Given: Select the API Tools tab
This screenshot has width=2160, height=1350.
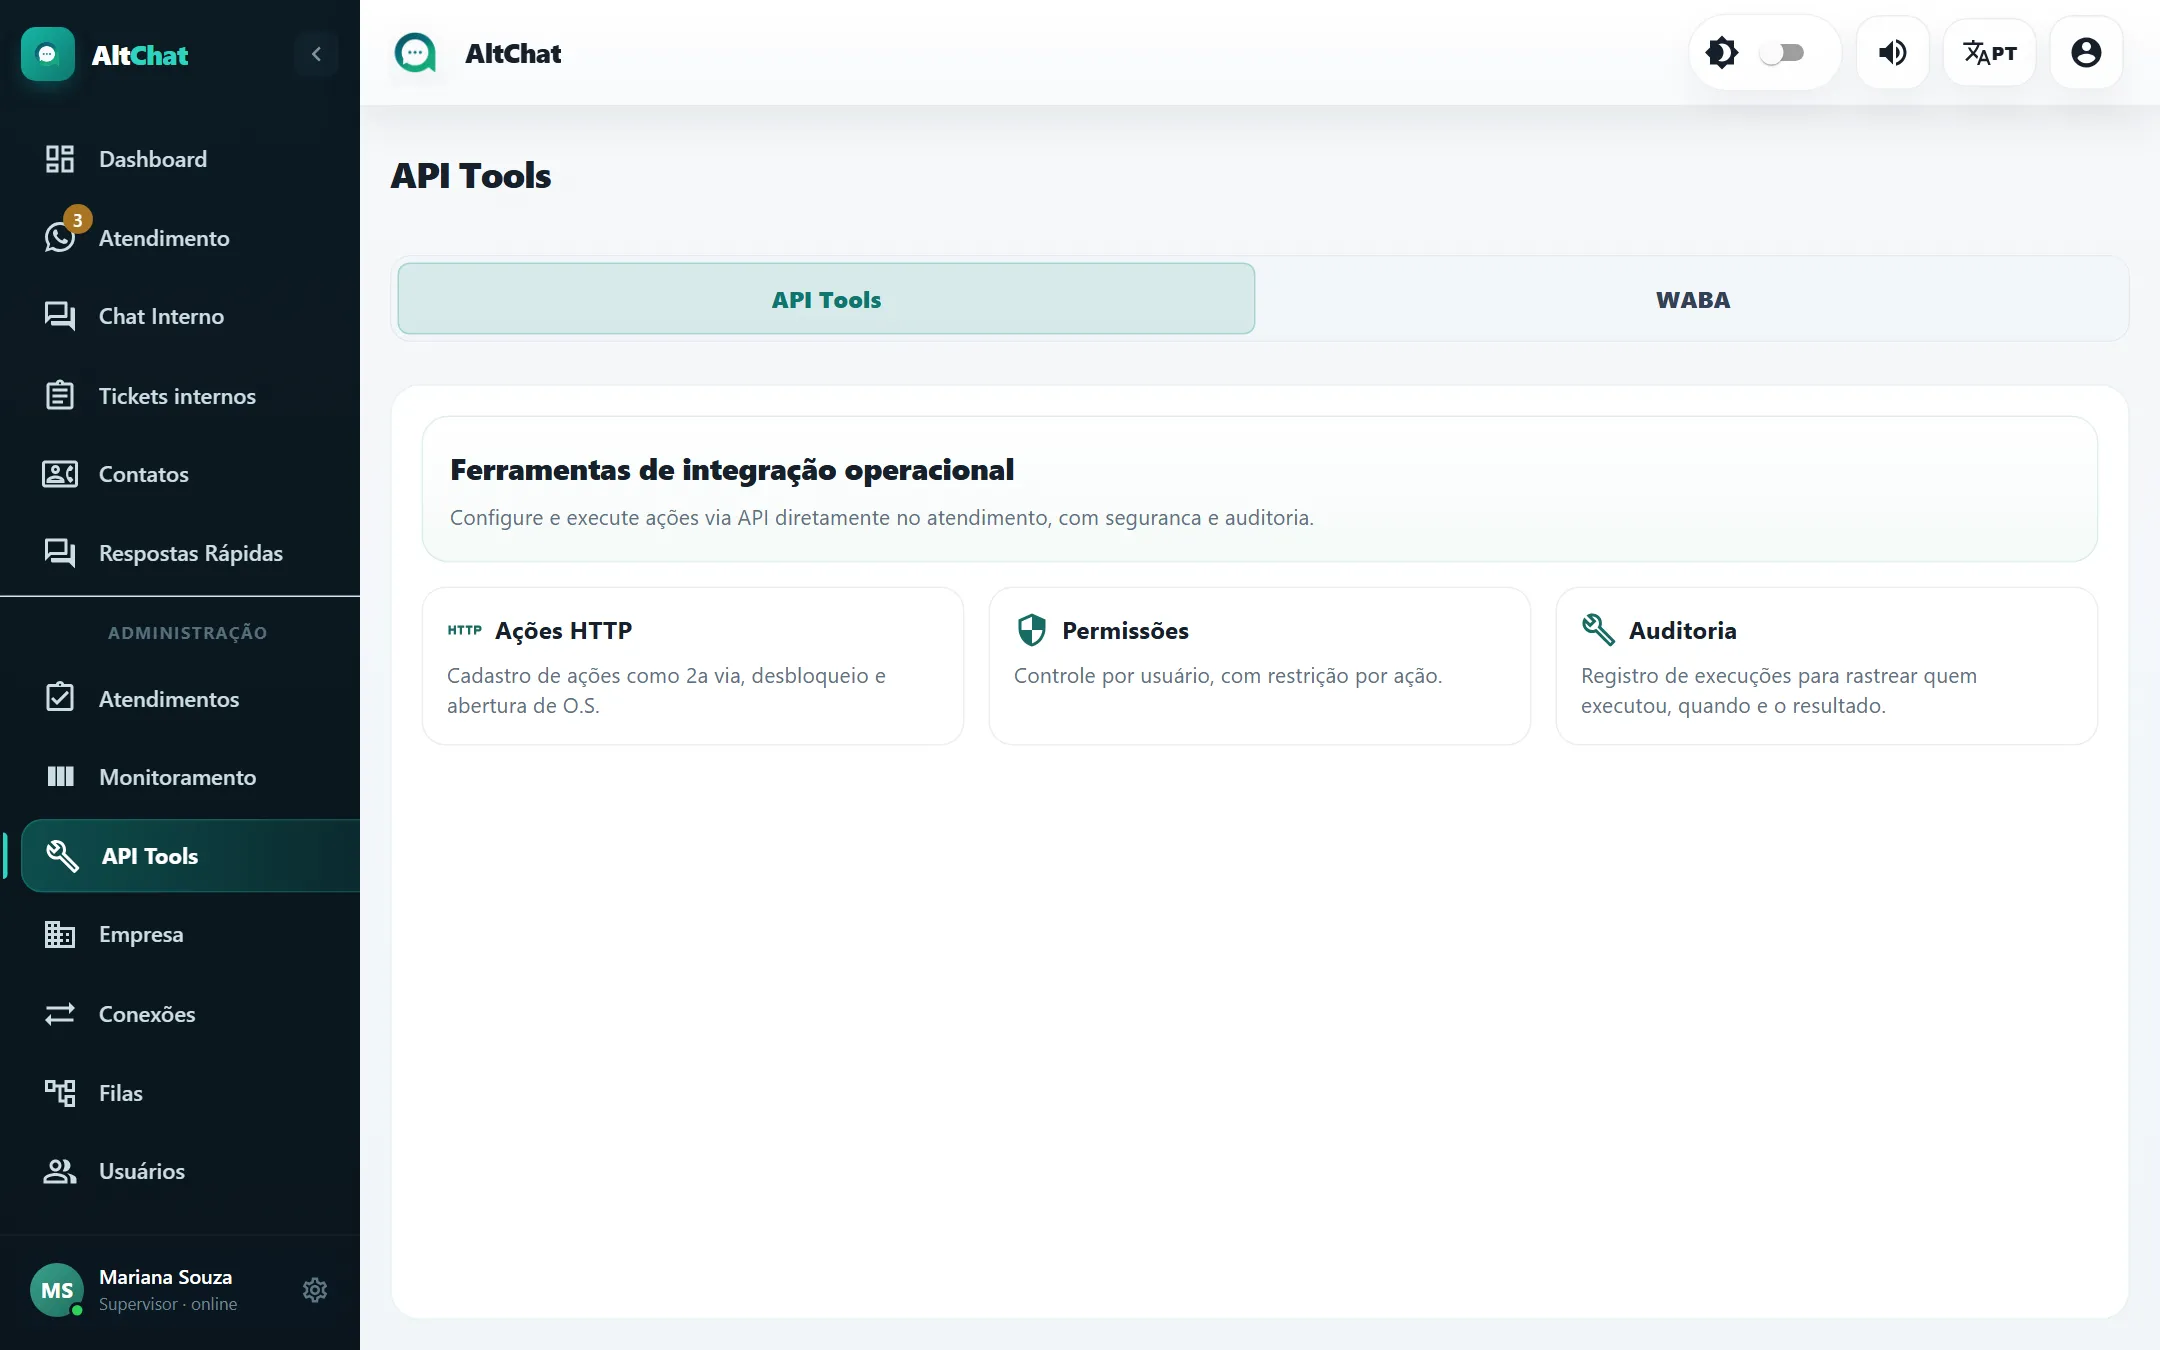Looking at the screenshot, I should pyautogui.click(x=826, y=299).
